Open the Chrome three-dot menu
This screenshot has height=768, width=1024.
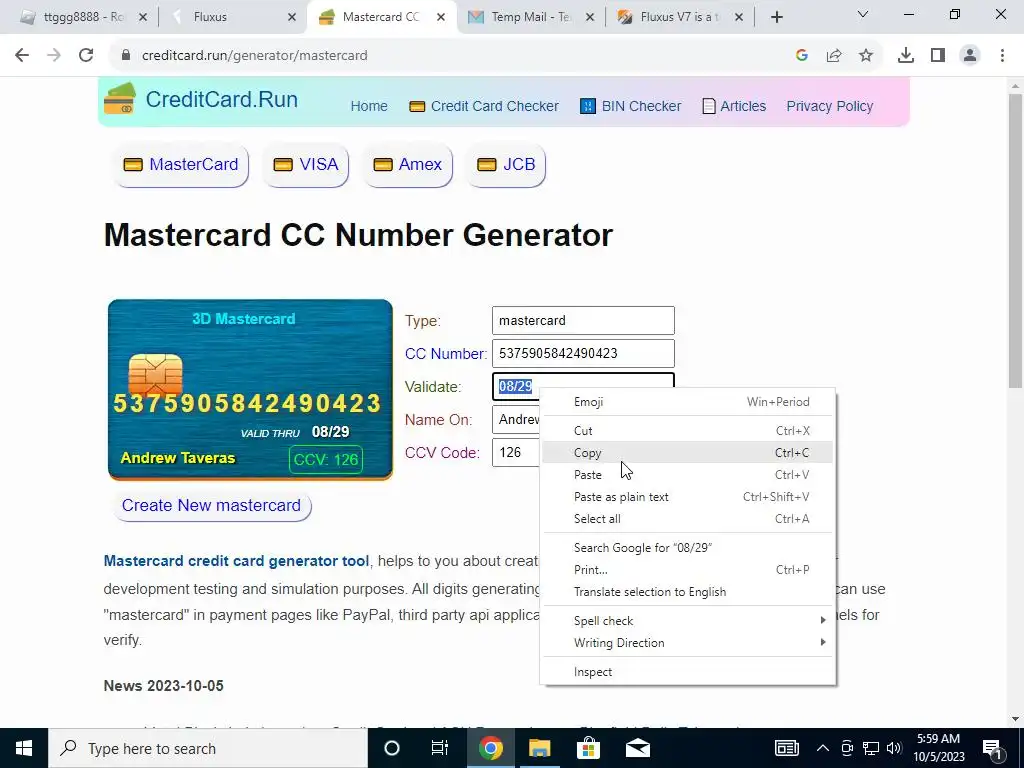1002,56
